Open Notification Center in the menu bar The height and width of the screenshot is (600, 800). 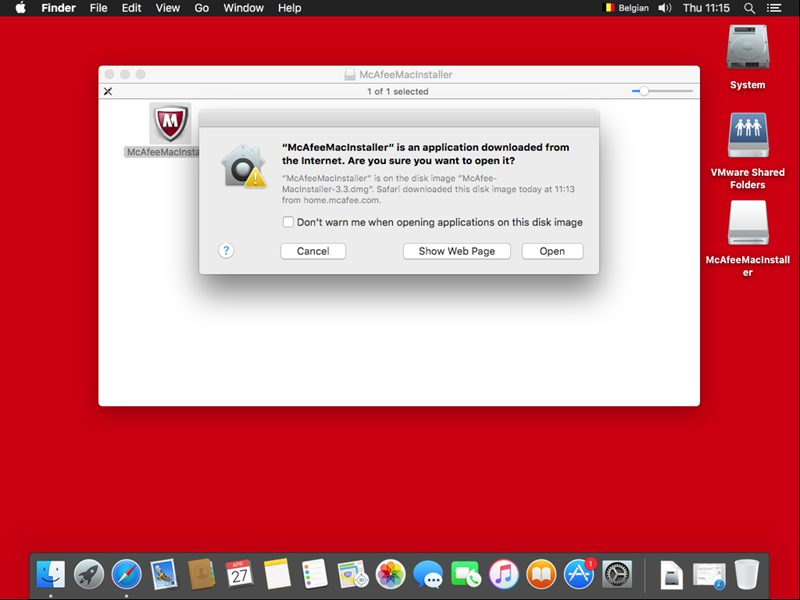774,8
